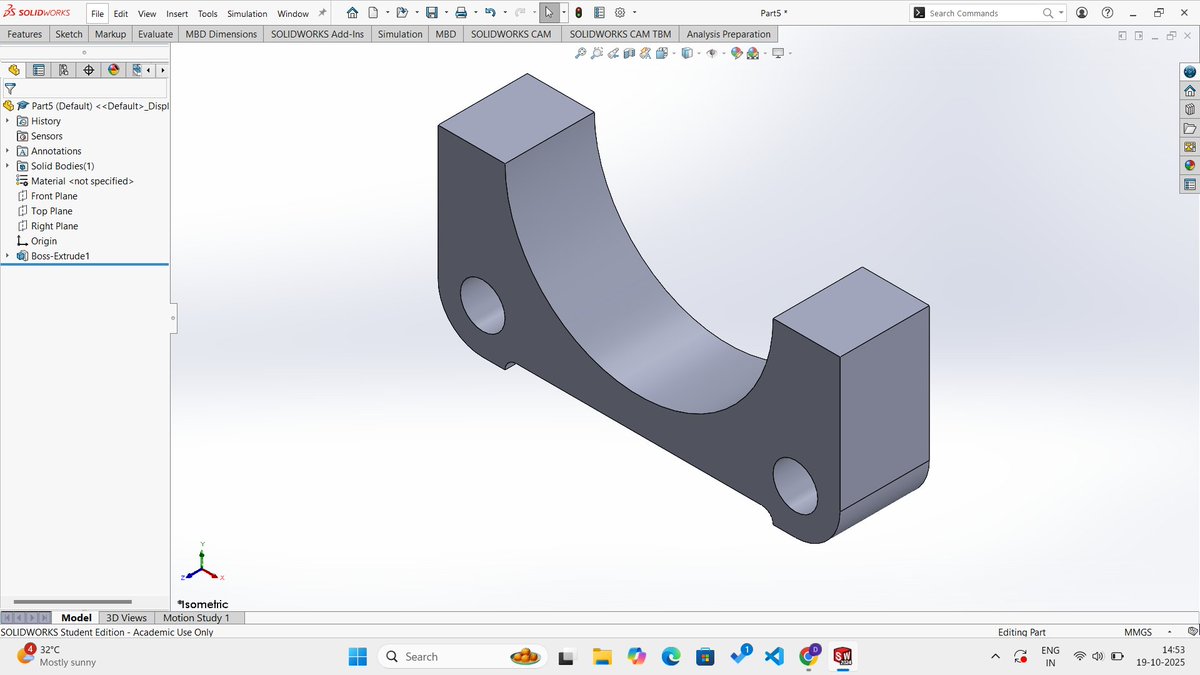Open the Motion Study 1 tab
Viewport: 1200px width, 675px height.
[x=196, y=618]
